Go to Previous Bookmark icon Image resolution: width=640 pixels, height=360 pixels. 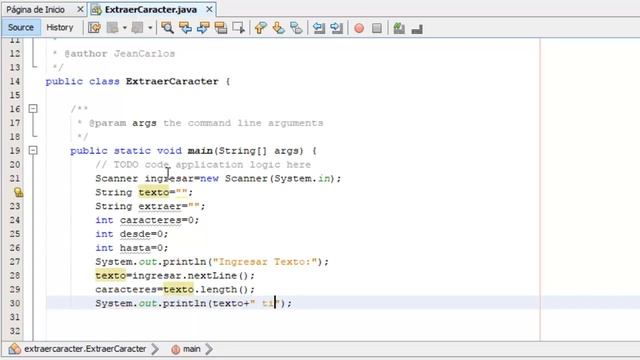click(260, 28)
